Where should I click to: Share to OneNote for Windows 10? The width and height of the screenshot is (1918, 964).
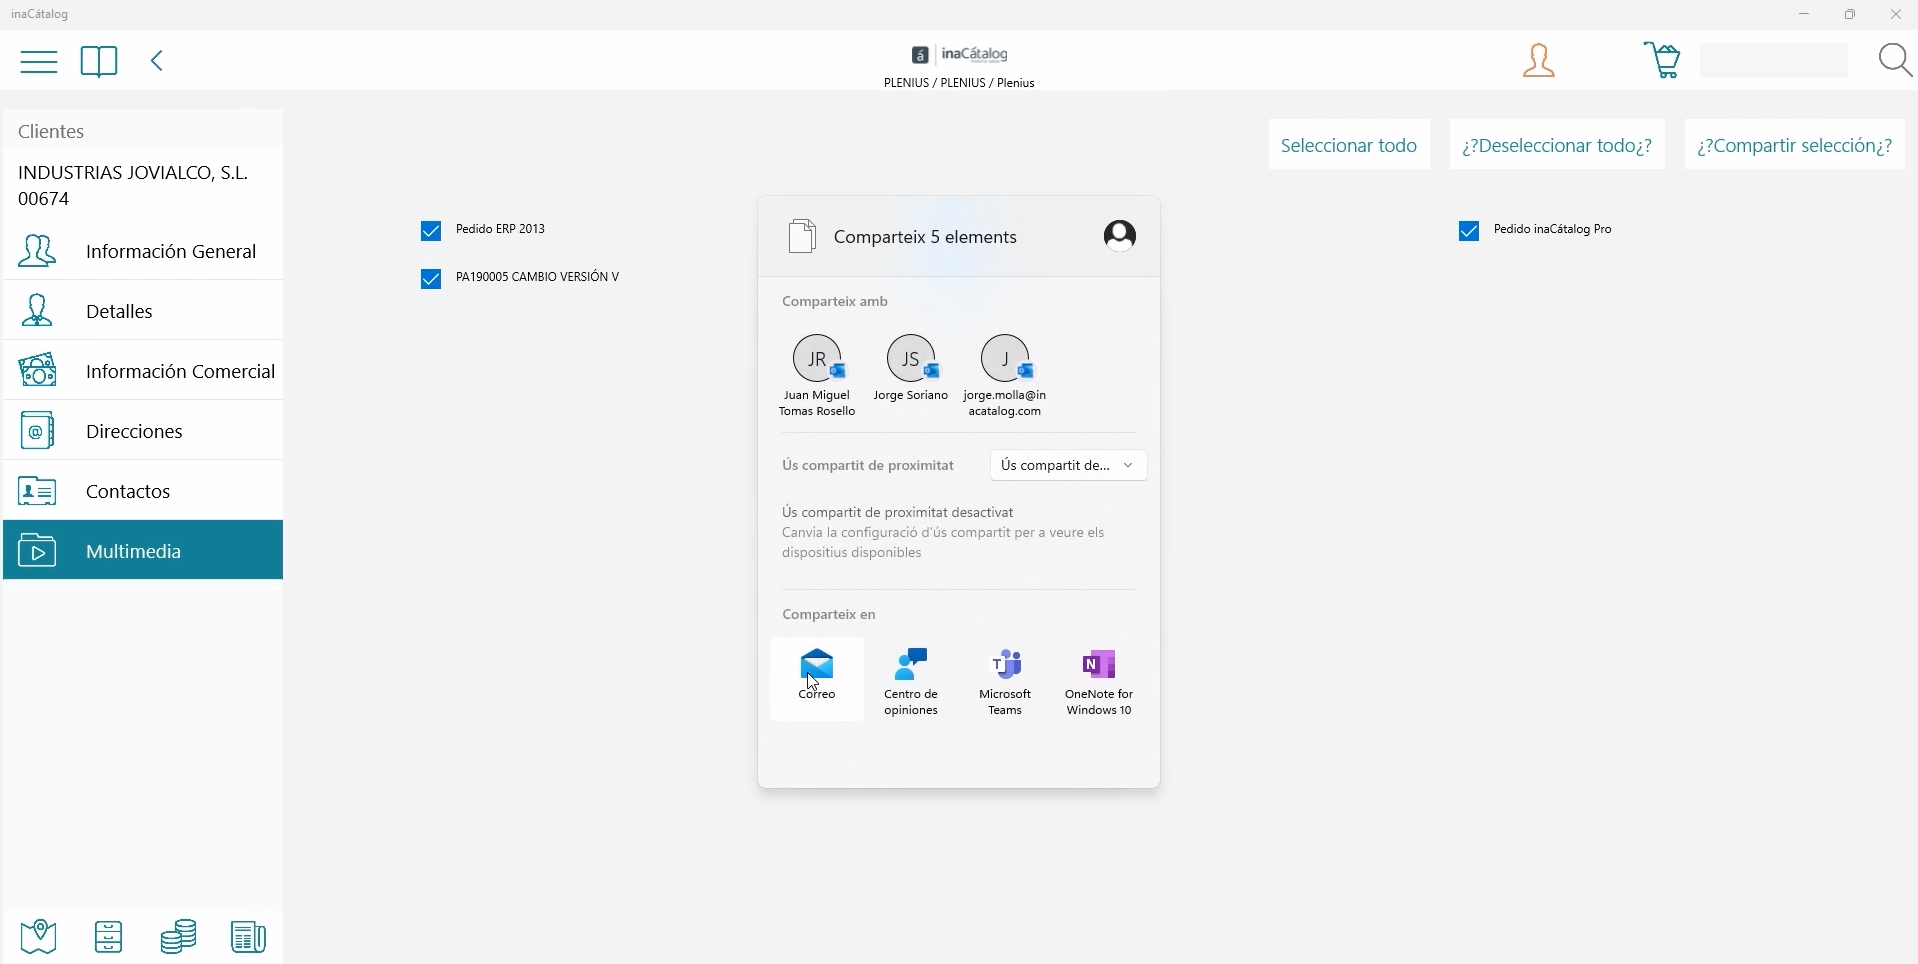pos(1100,682)
